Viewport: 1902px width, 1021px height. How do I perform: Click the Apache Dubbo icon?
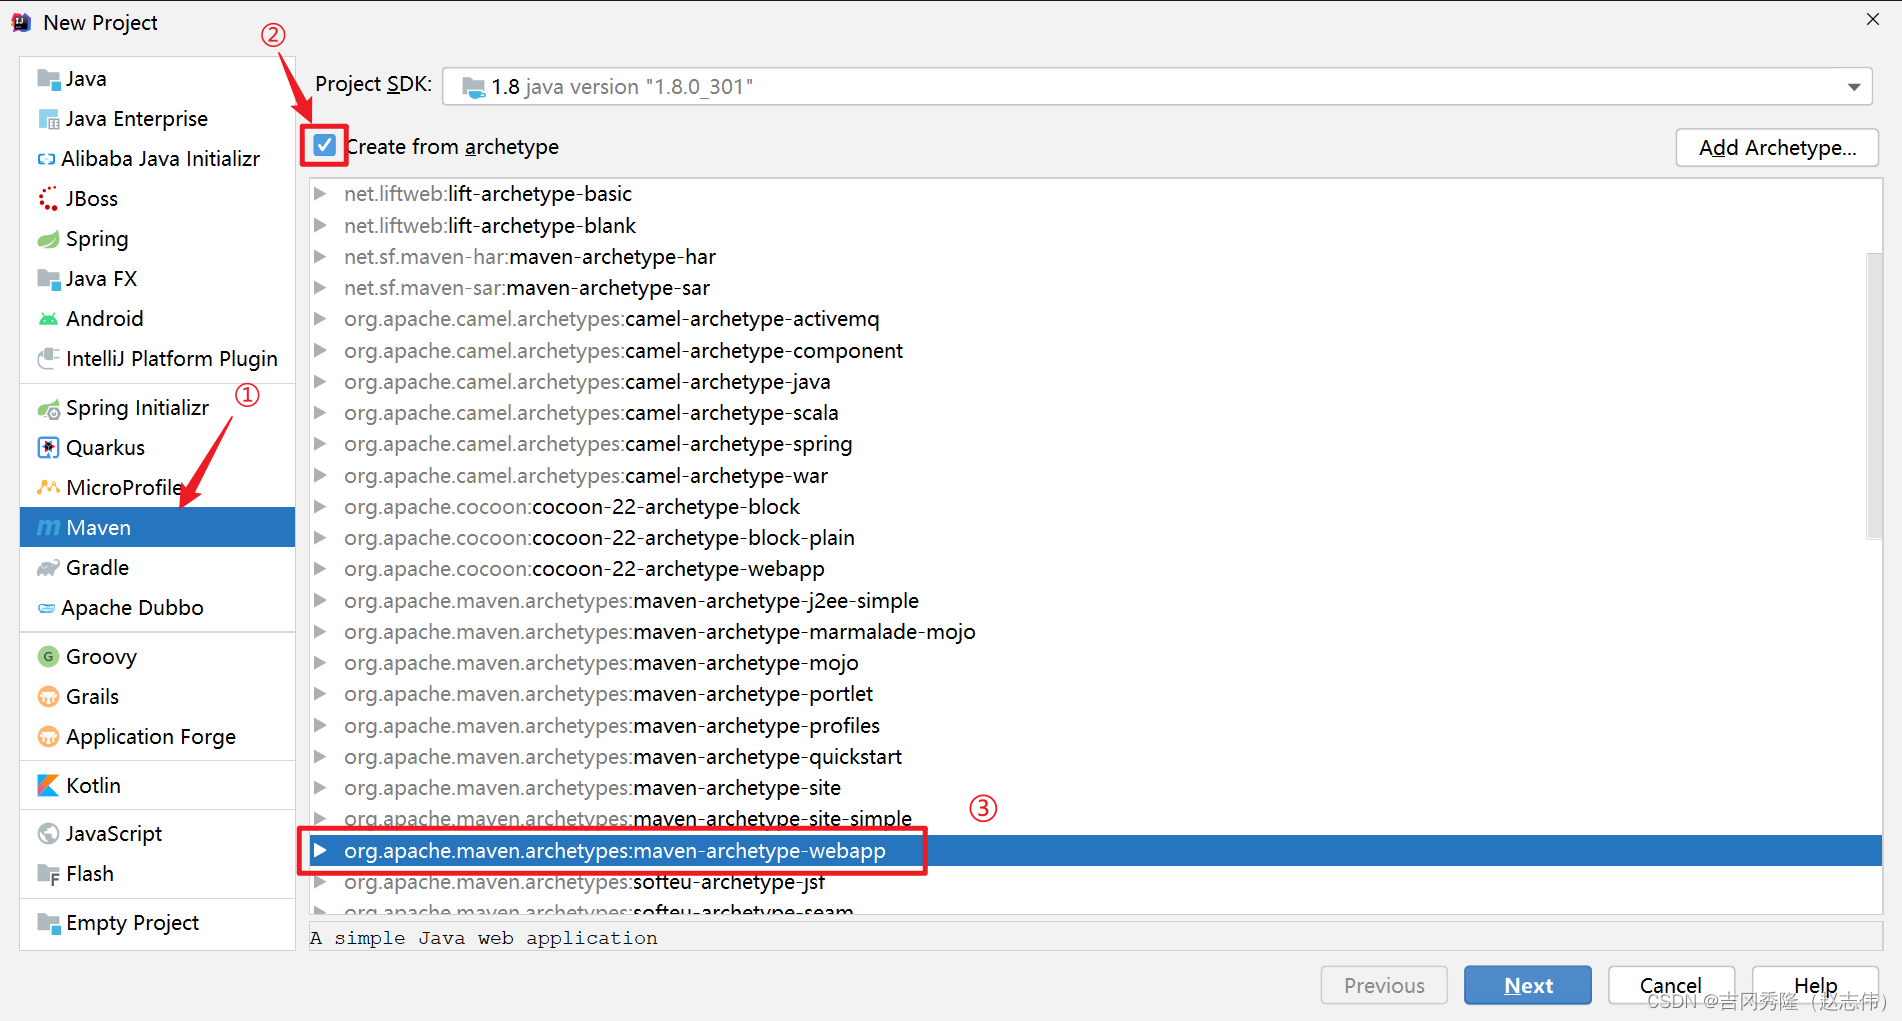[46, 608]
